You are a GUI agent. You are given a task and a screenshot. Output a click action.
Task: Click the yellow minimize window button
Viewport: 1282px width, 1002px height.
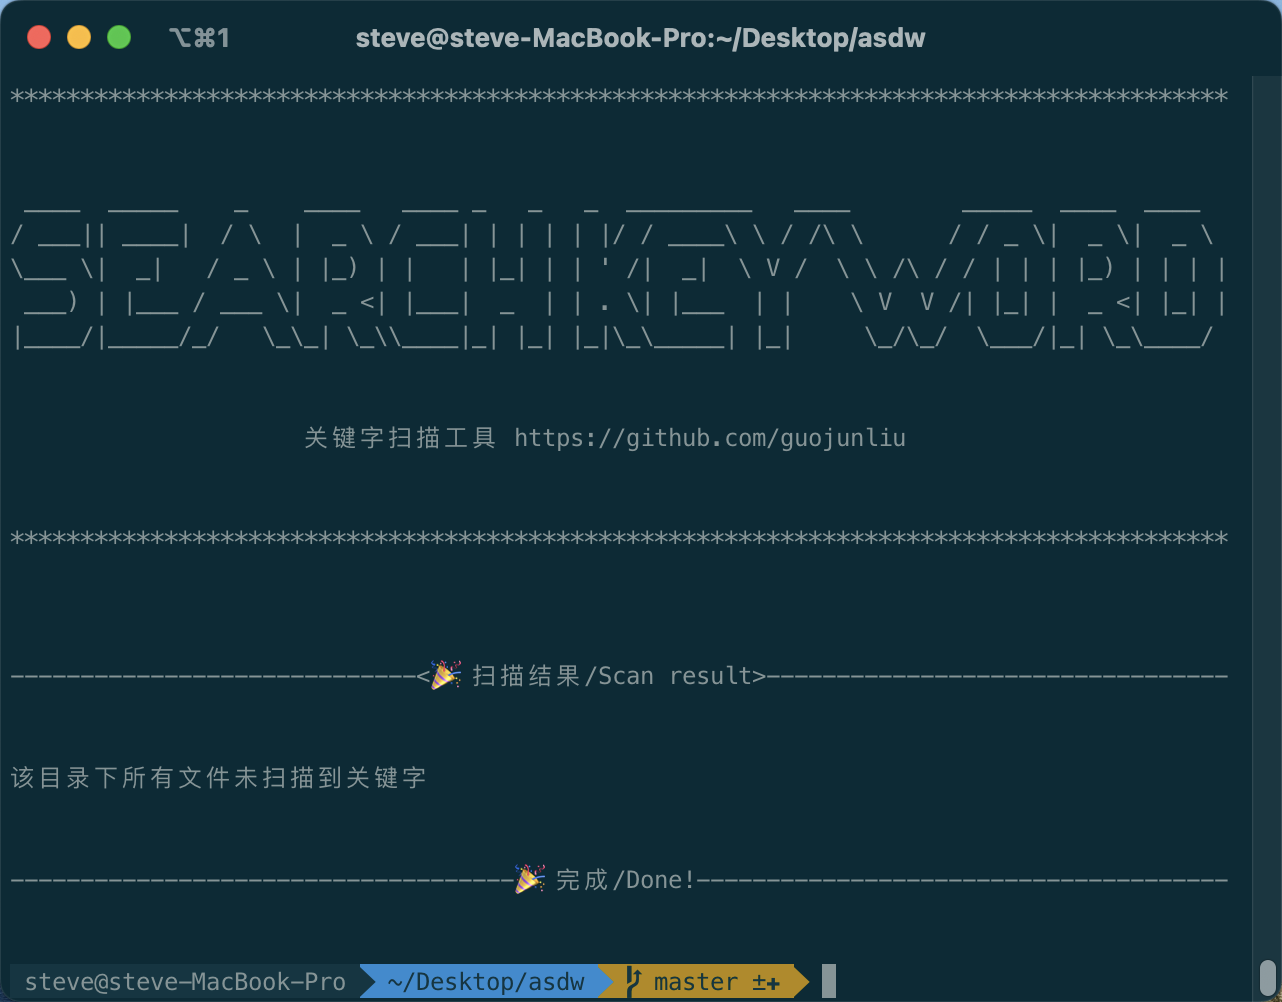tap(79, 38)
